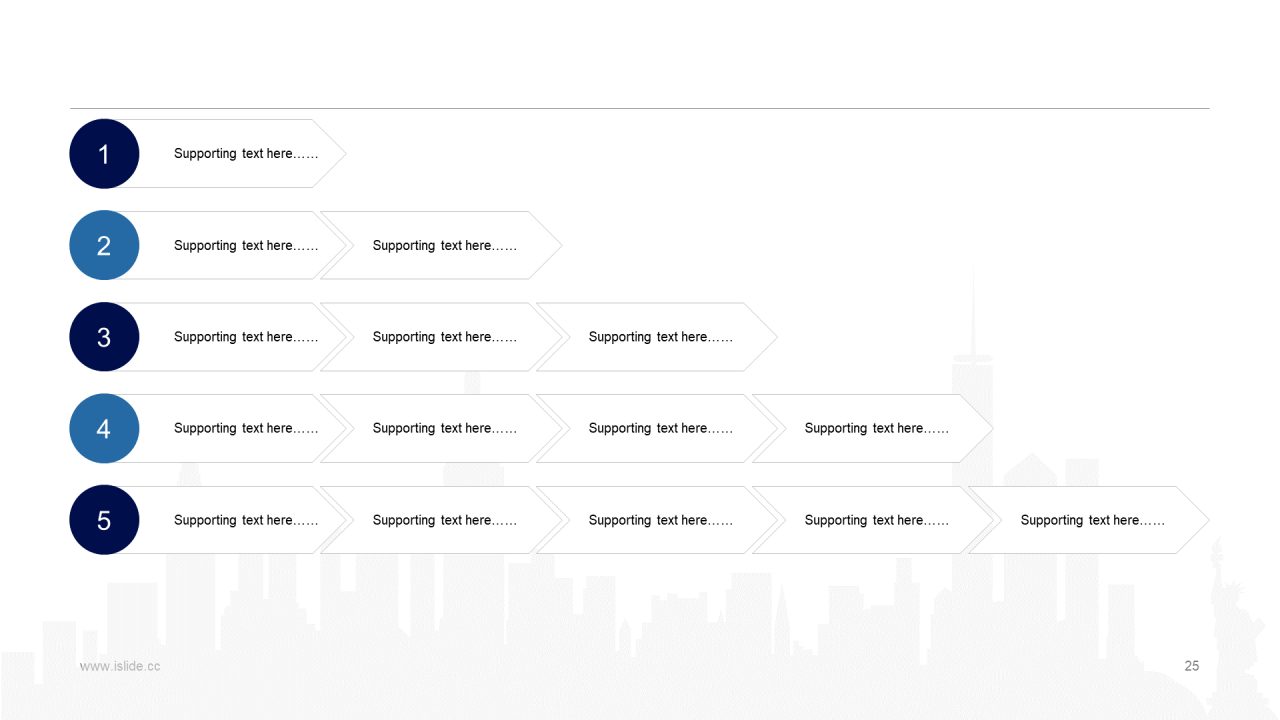Select the blue circle numbered 4
The height and width of the screenshot is (720, 1280).
tap(104, 429)
